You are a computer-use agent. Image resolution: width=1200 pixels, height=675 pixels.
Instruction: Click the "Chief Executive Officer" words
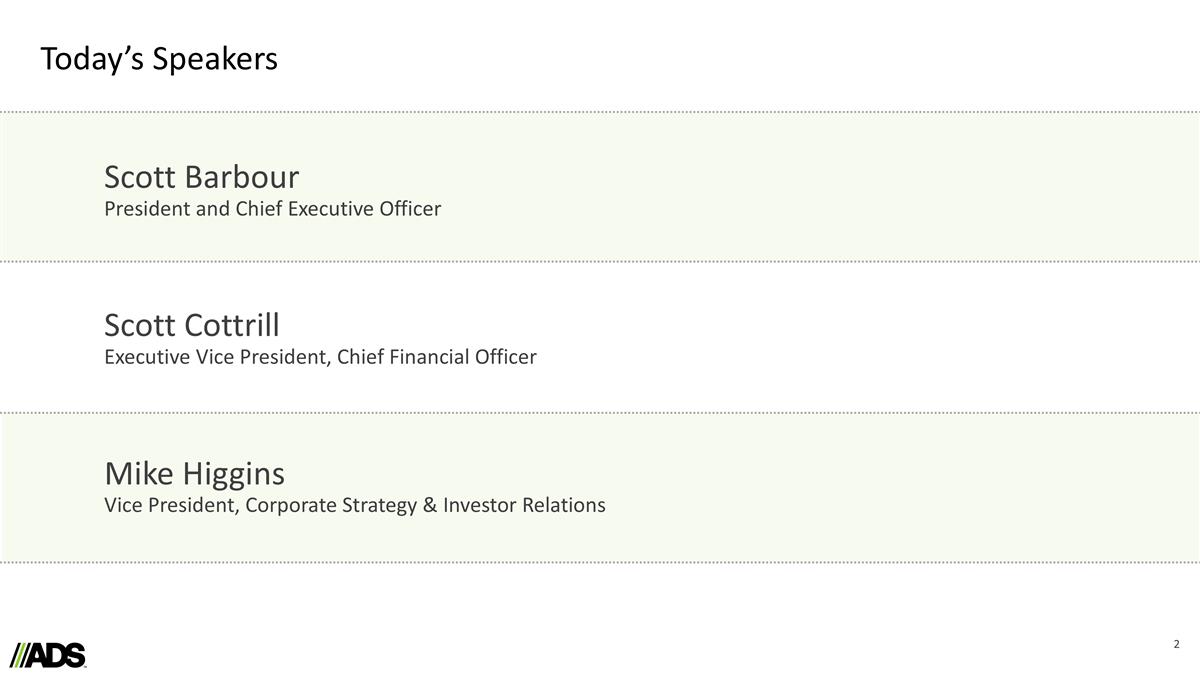coord(338,209)
